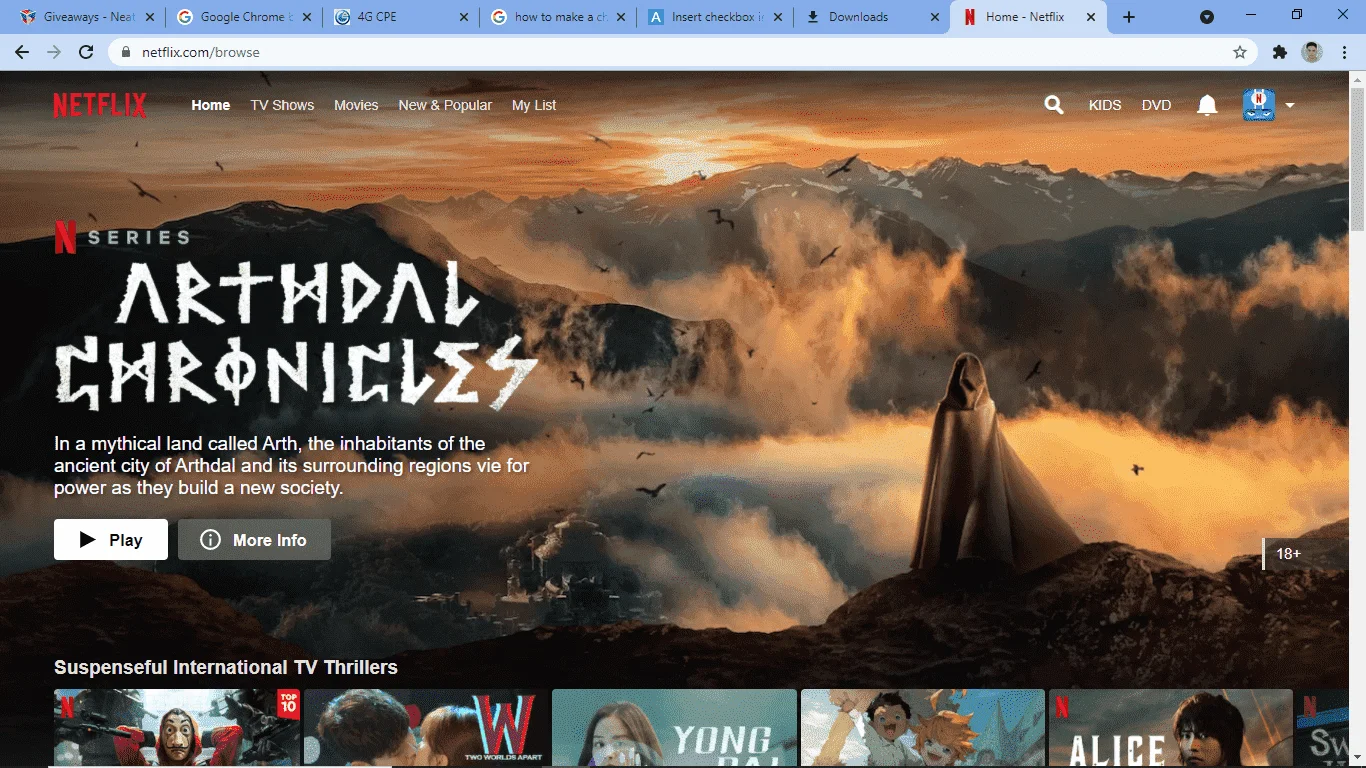Click the 'Suspenseful International TV Thrillers' row heading

(226, 667)
